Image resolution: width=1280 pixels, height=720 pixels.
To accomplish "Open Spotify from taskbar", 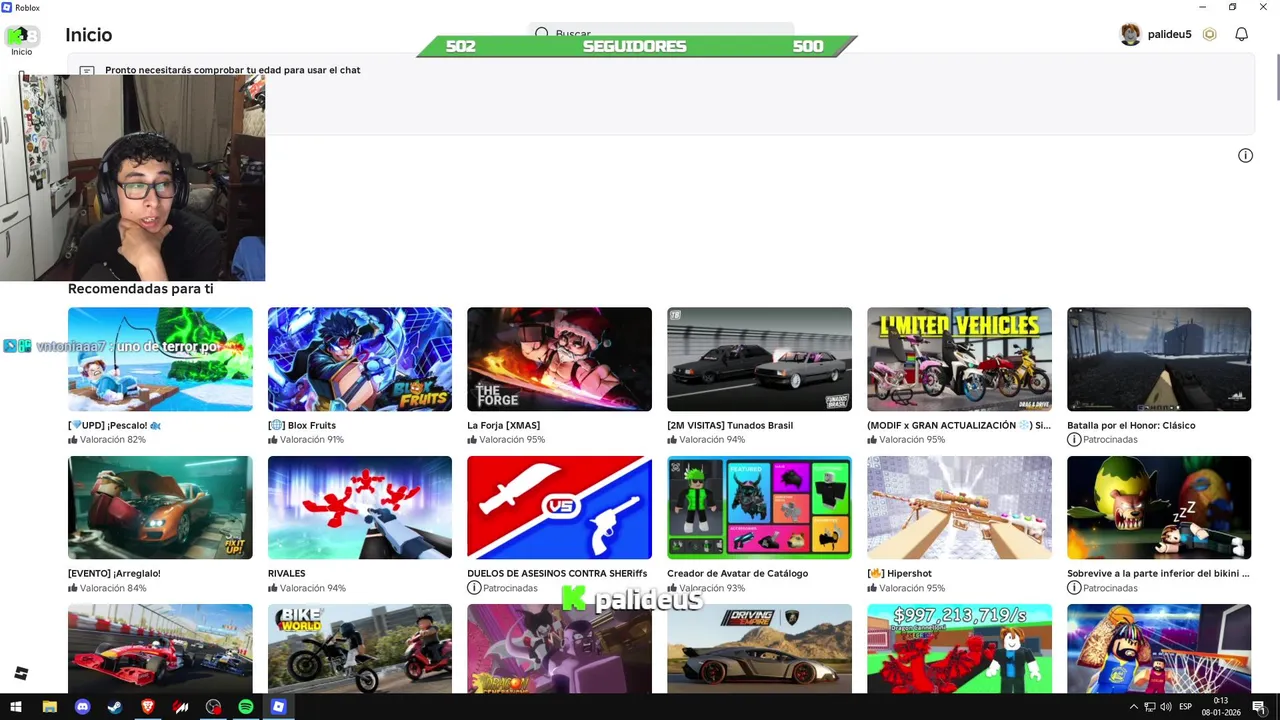I will (x=246, y=707).
